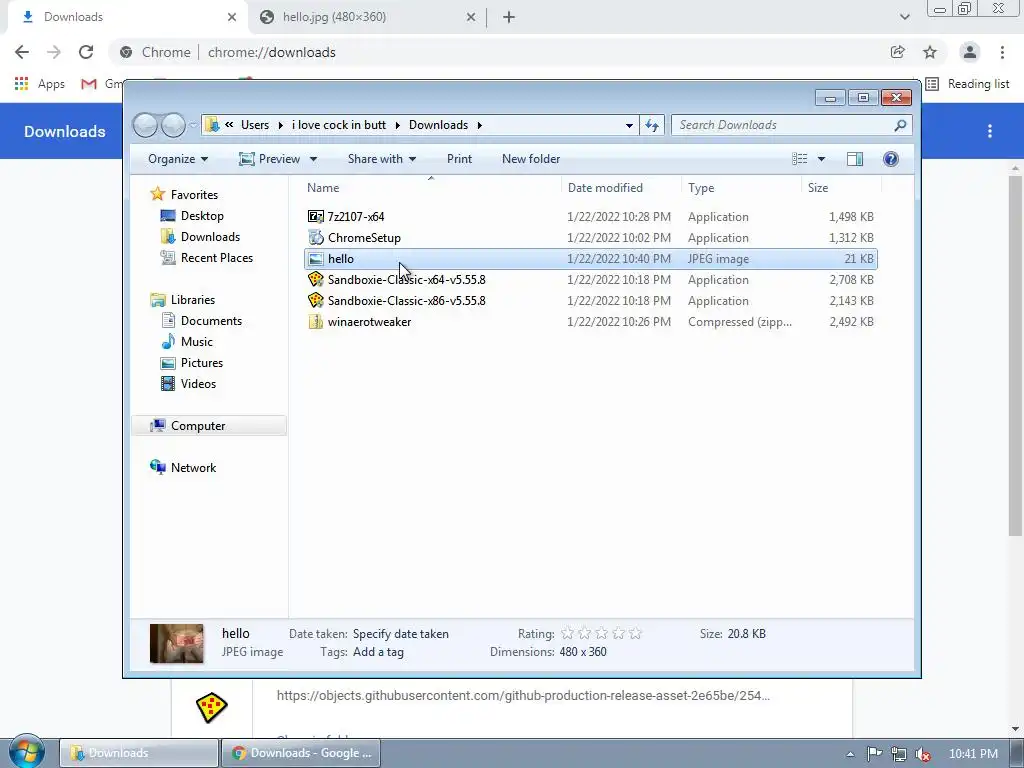Select Music library
This screenshot has height=768, width=1024.
(x=196, y=342)
